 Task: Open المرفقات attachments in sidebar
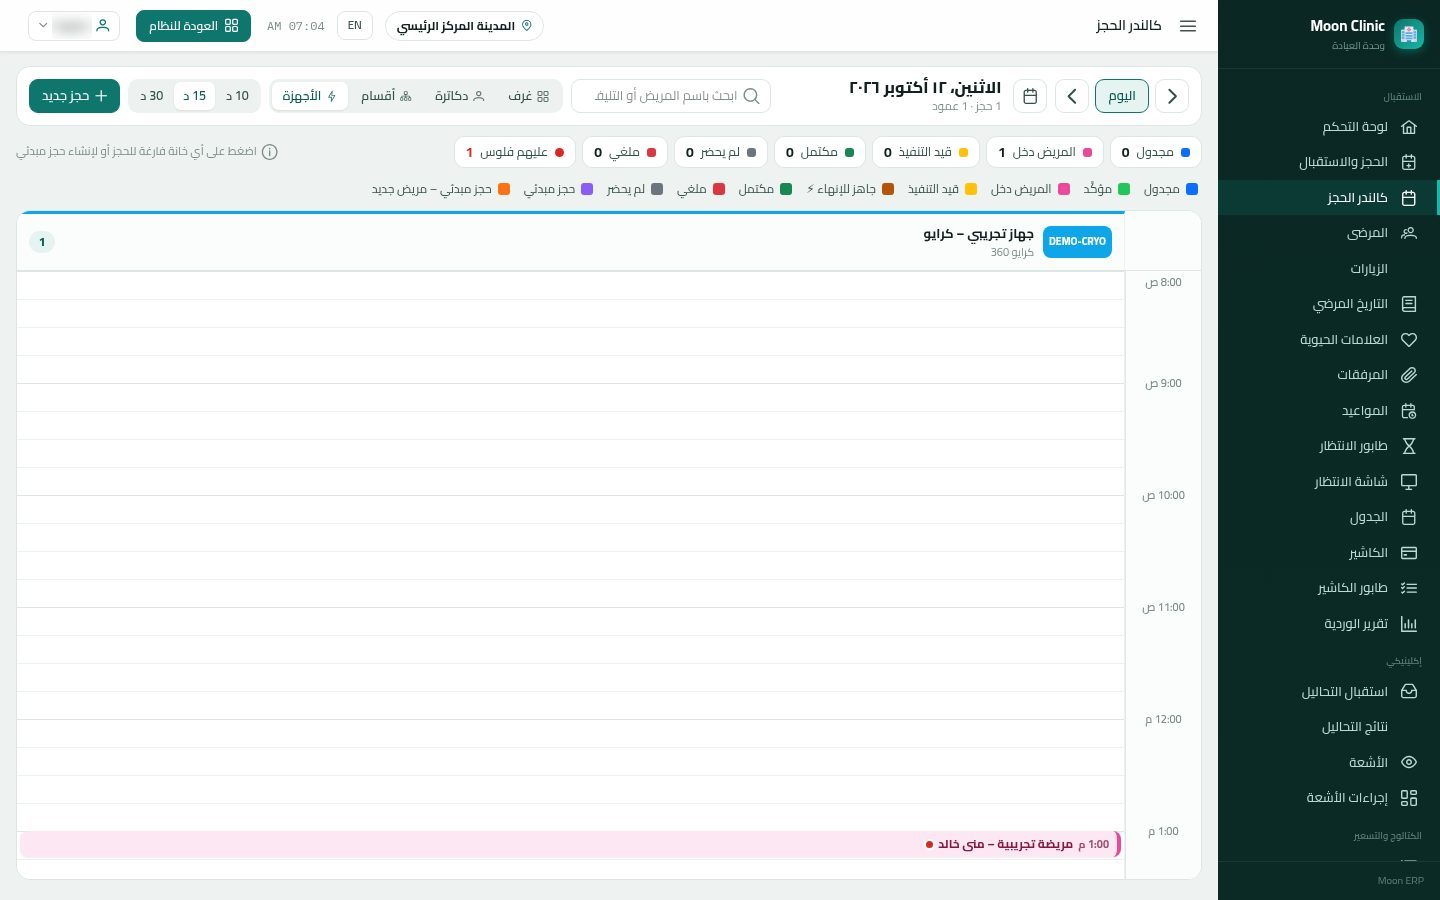click(x=1328, y=375)
